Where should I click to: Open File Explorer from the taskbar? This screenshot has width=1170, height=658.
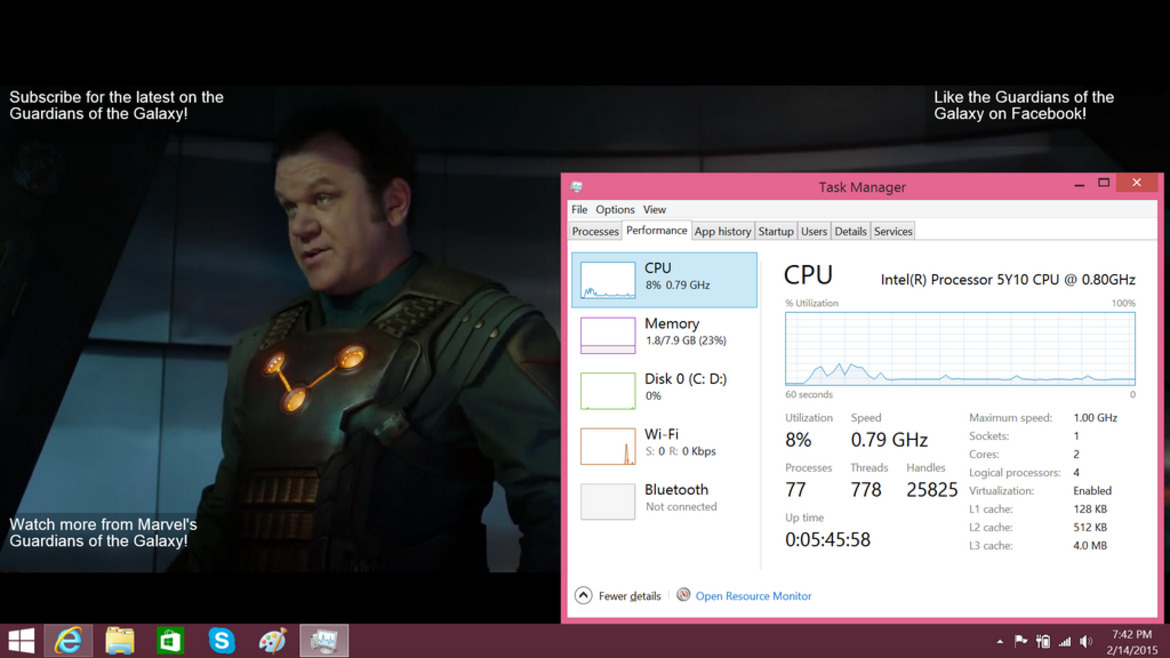tap(119, 641)
